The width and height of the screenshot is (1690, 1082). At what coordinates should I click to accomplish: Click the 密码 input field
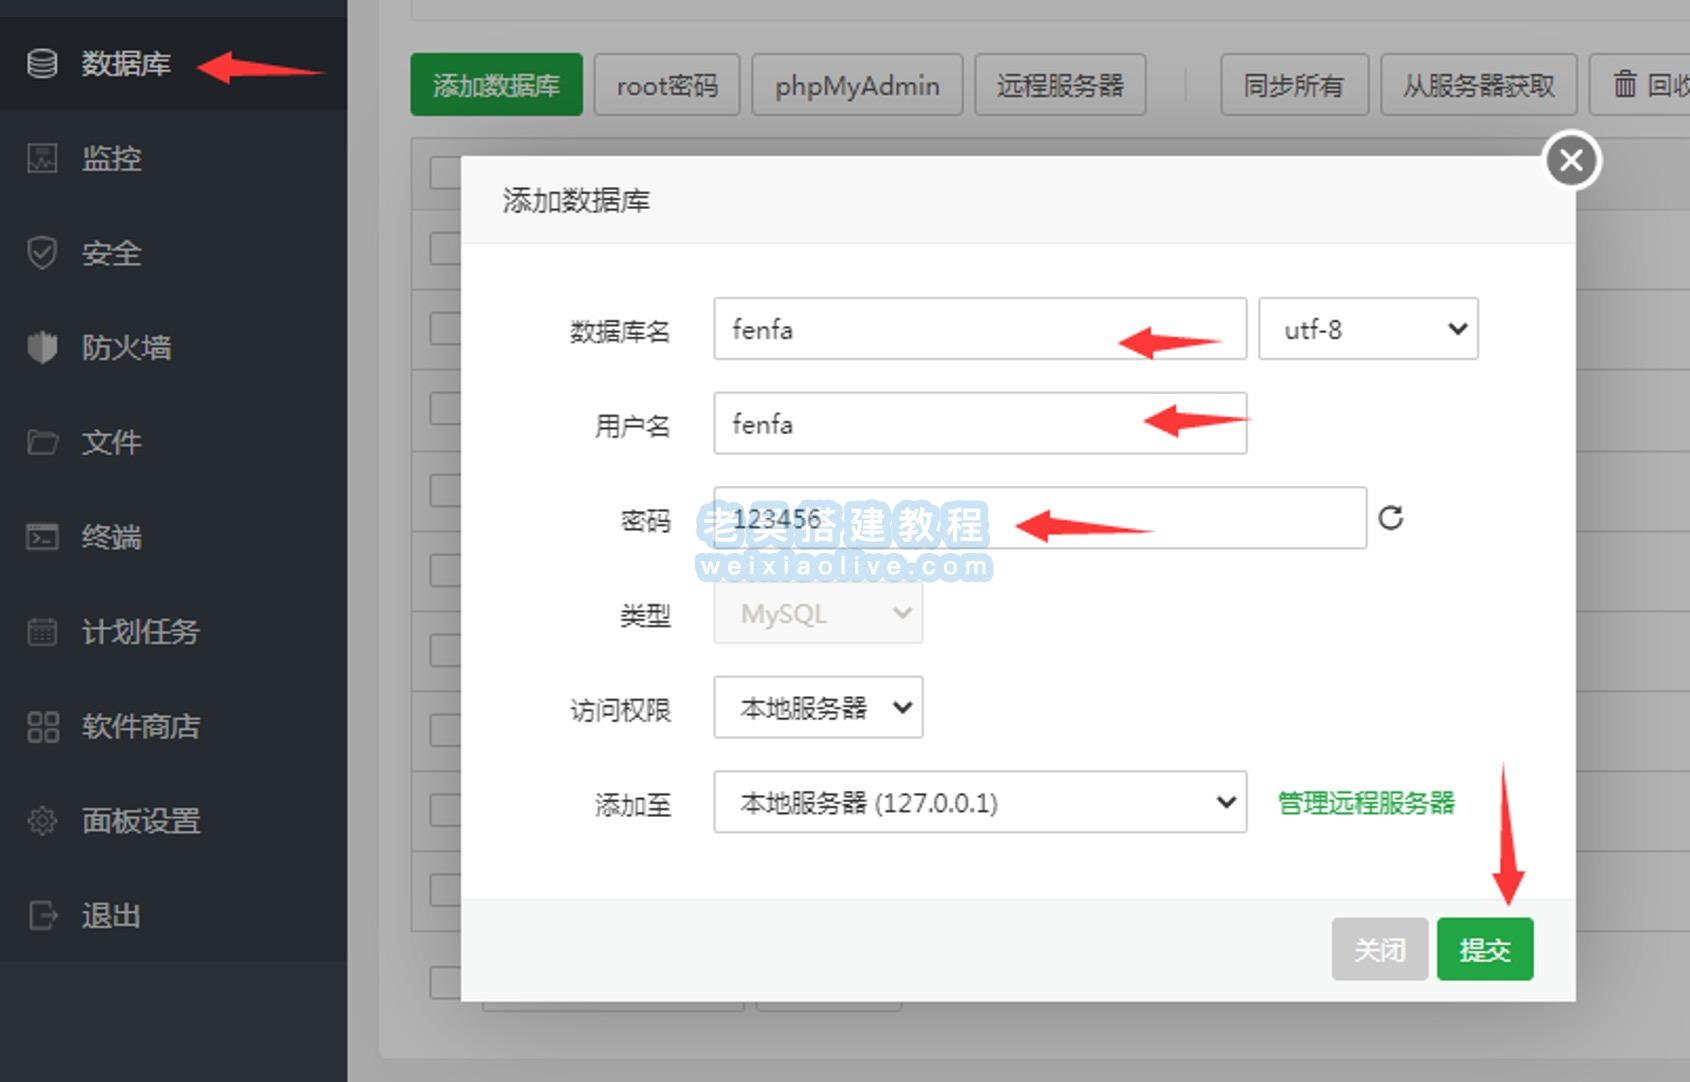pyautogui.click(x=1040, y=518)
